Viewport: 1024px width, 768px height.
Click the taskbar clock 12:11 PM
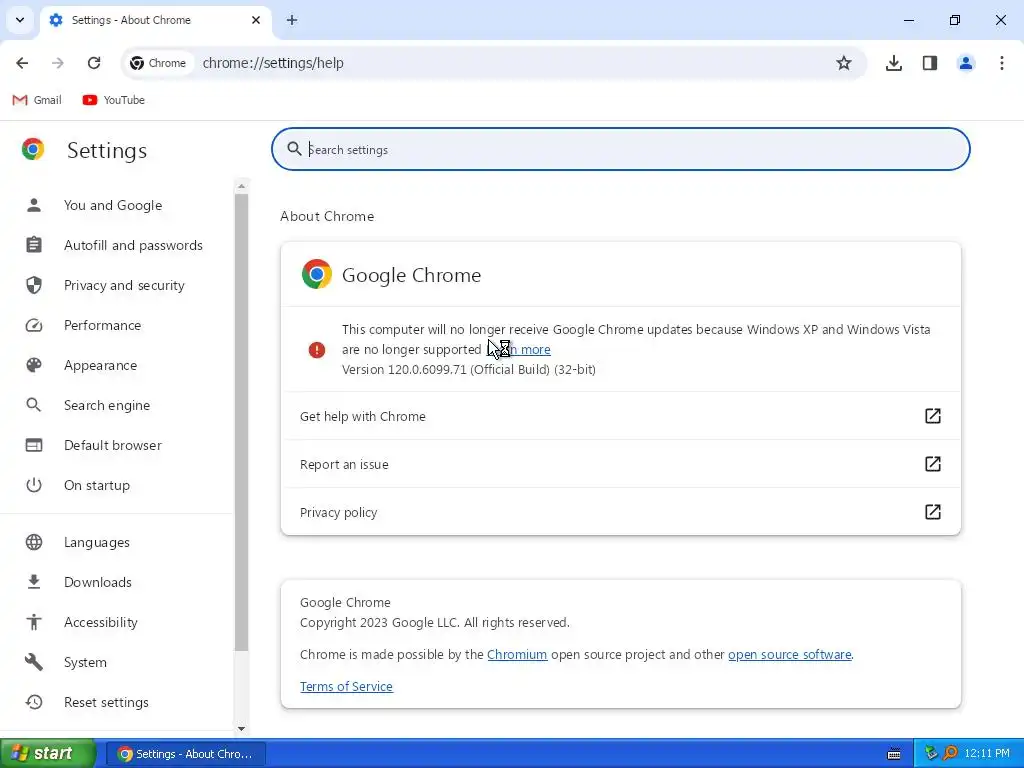pos(987,754)
